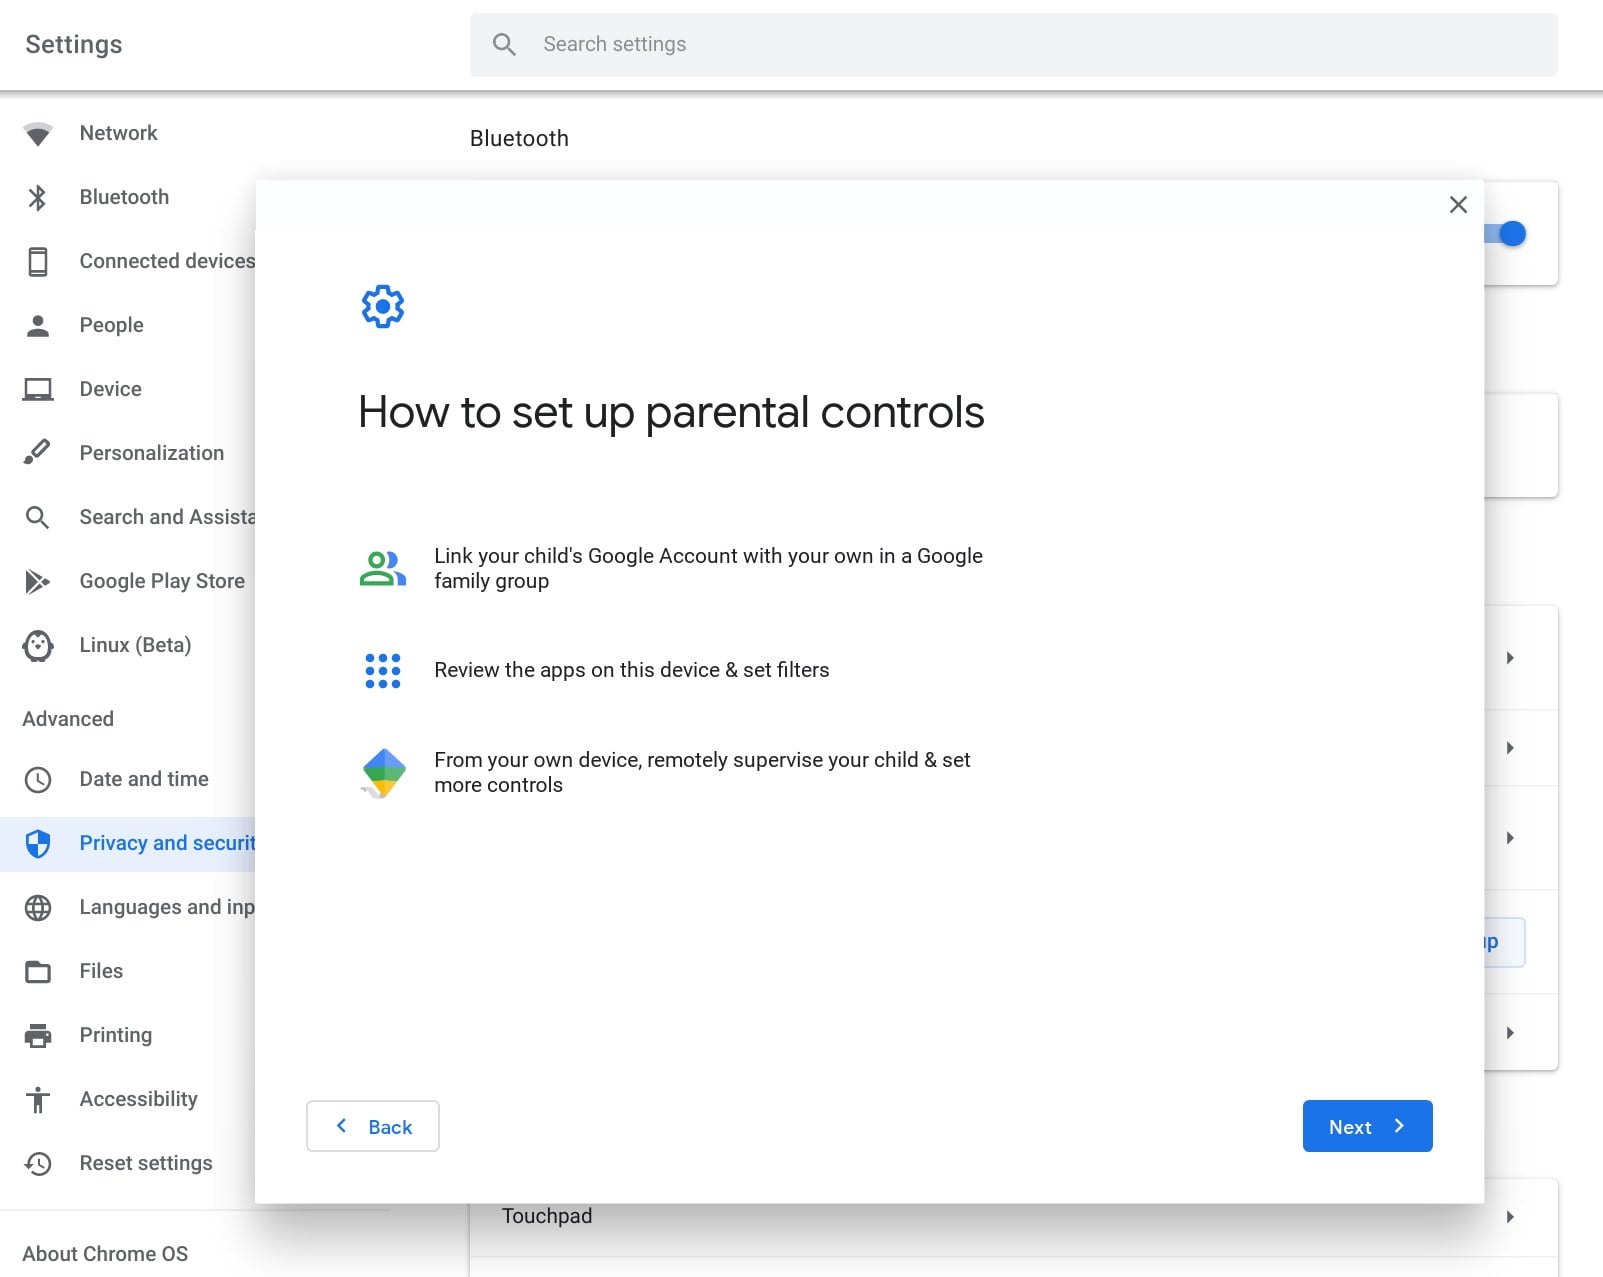Click the Network wifi icon in sidebar
Image resolution: width=1603 pixels, height=1277 pixels.
38,134
